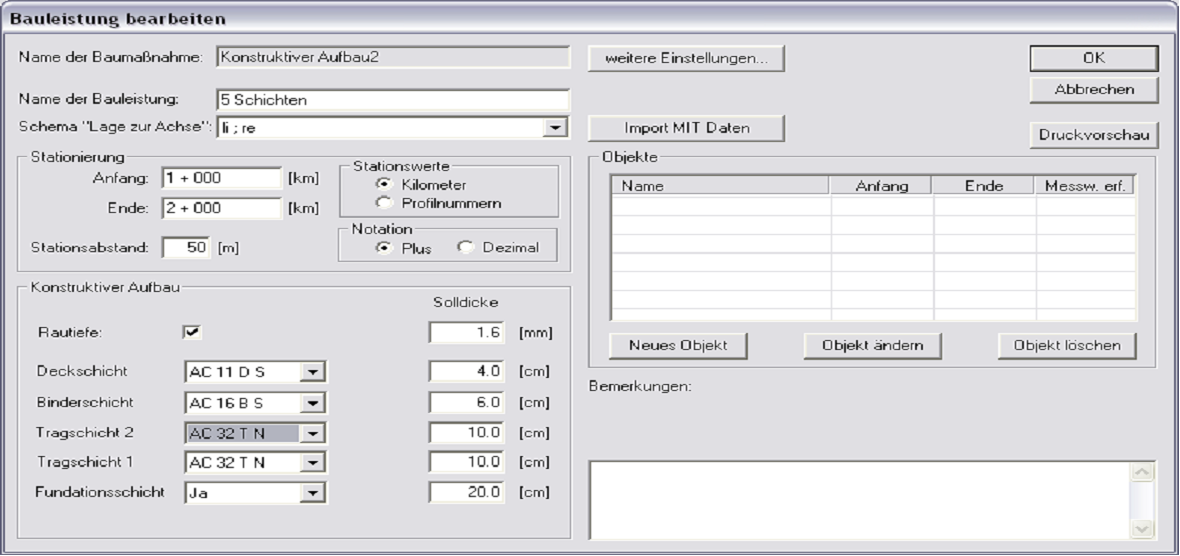Open the Tragschicht 2 dropdown
This screenshot has height=556, width=1180.
pyautogui.click(x=314, y=433)
